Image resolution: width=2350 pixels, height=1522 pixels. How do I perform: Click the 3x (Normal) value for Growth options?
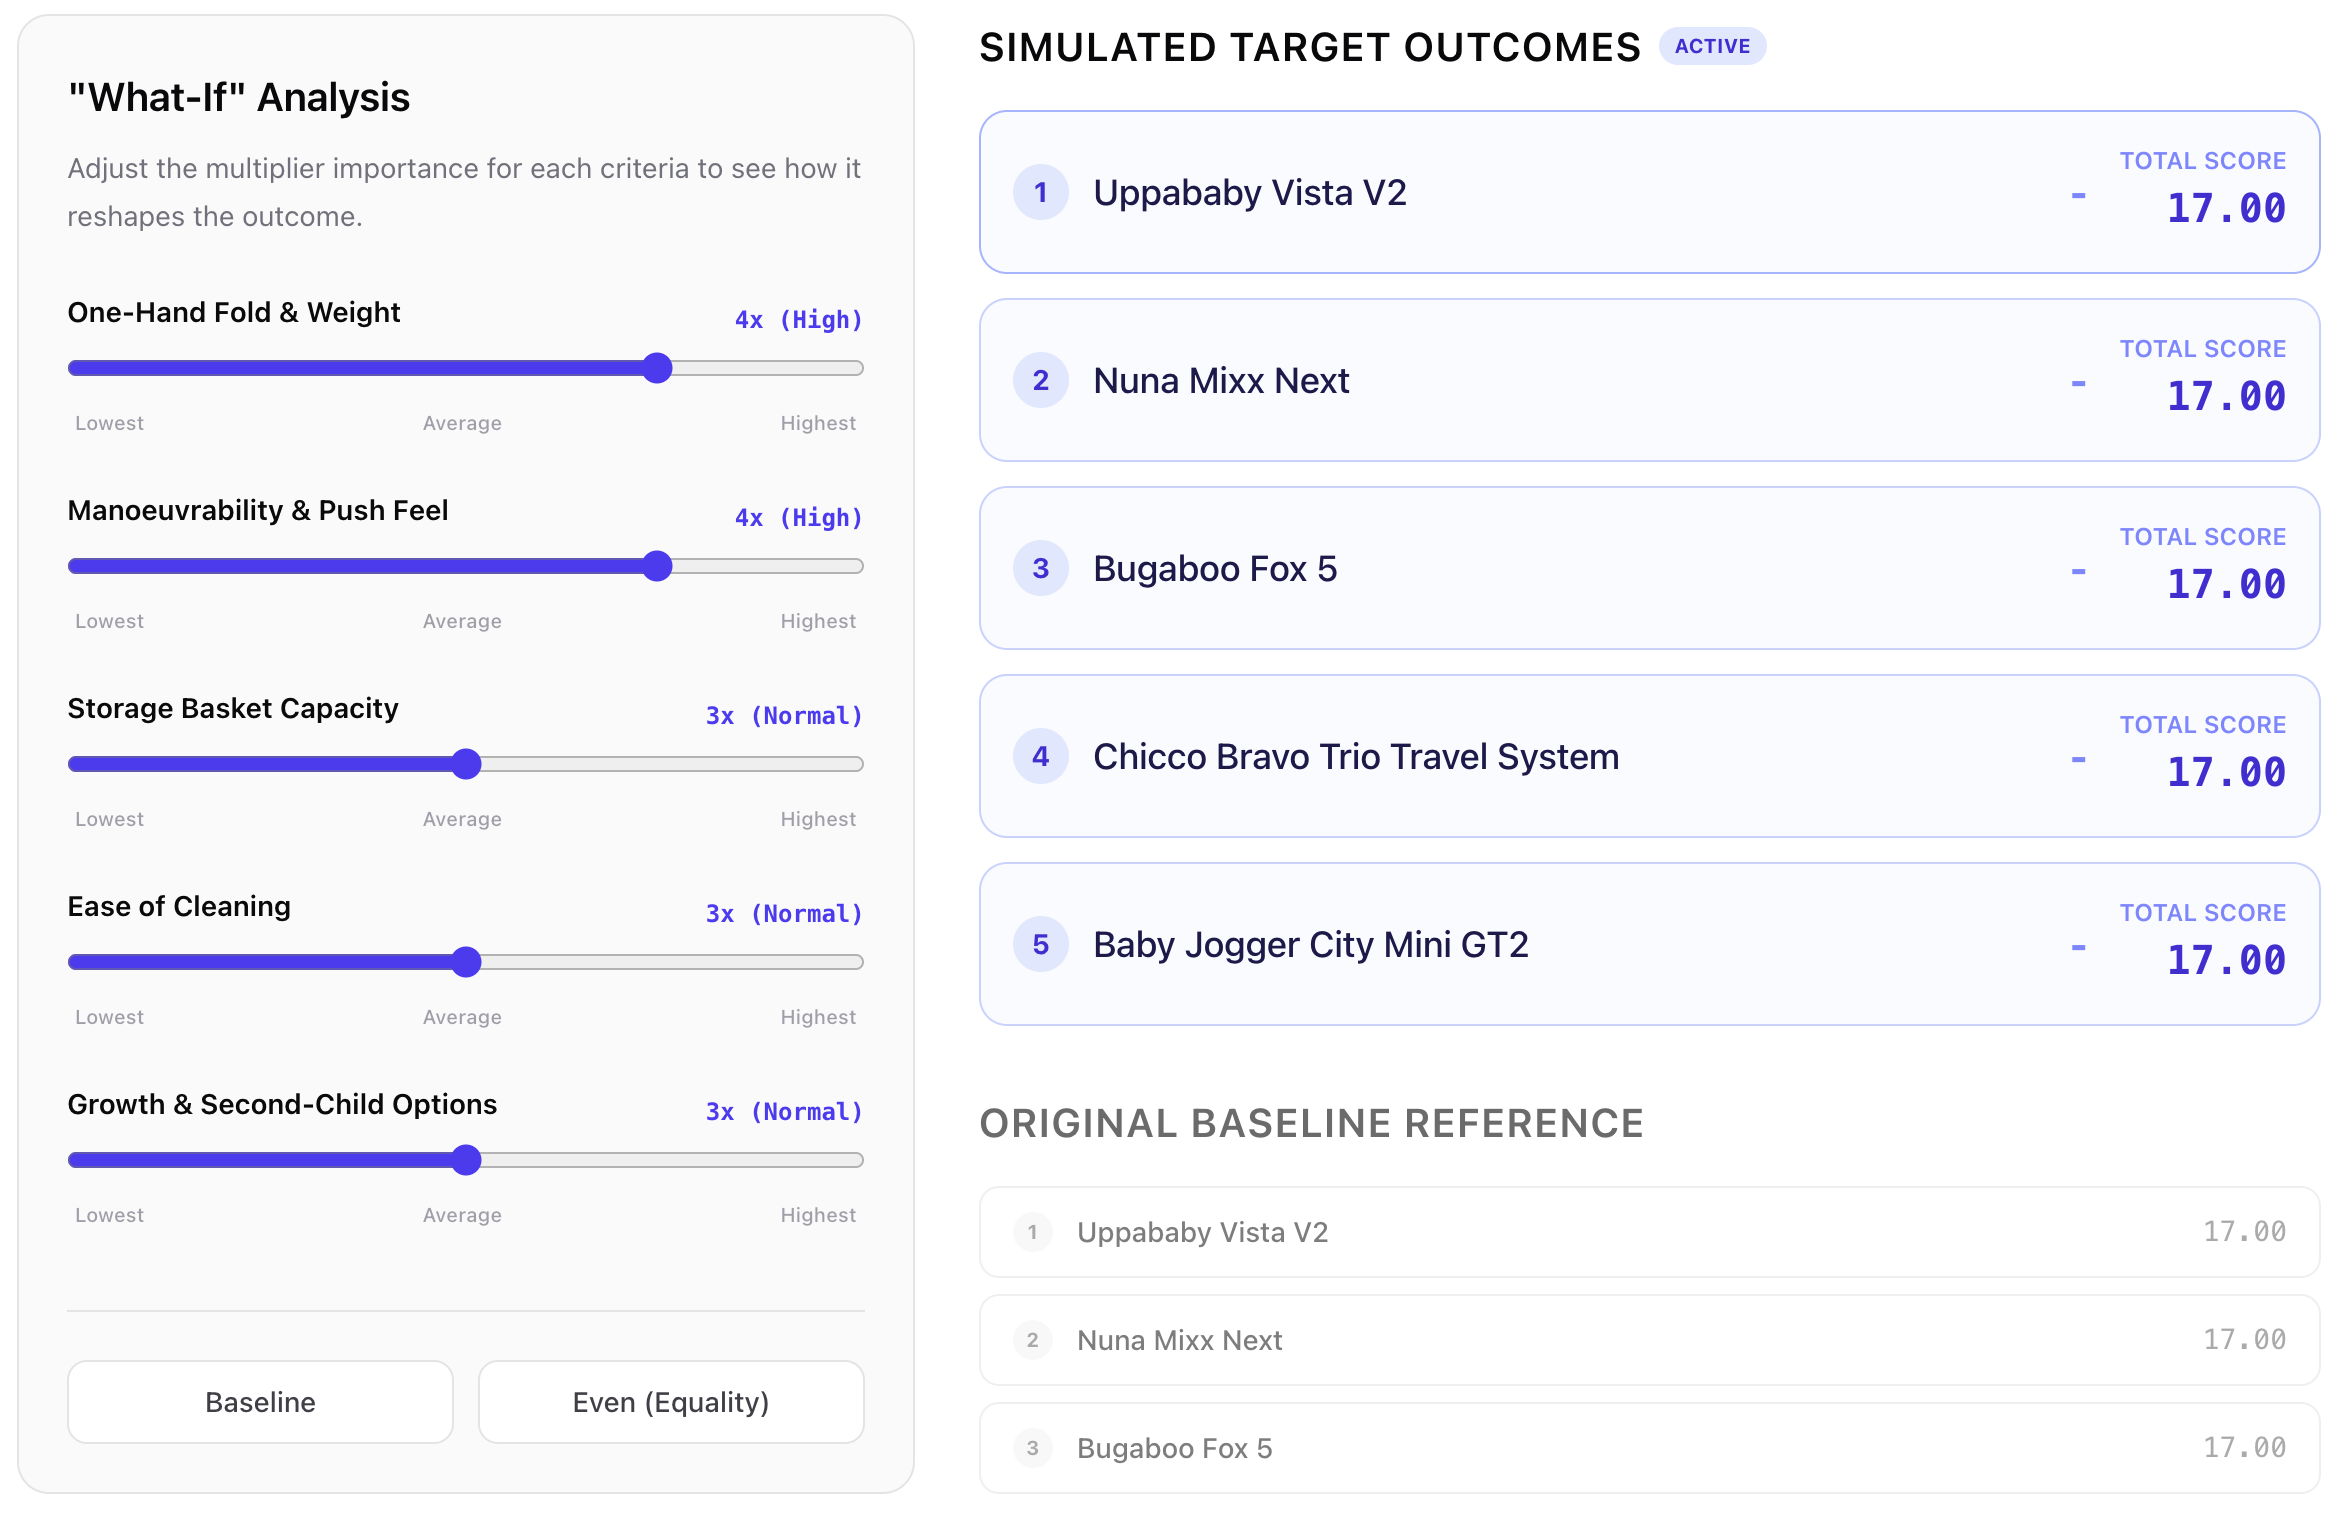[784, 1112]
